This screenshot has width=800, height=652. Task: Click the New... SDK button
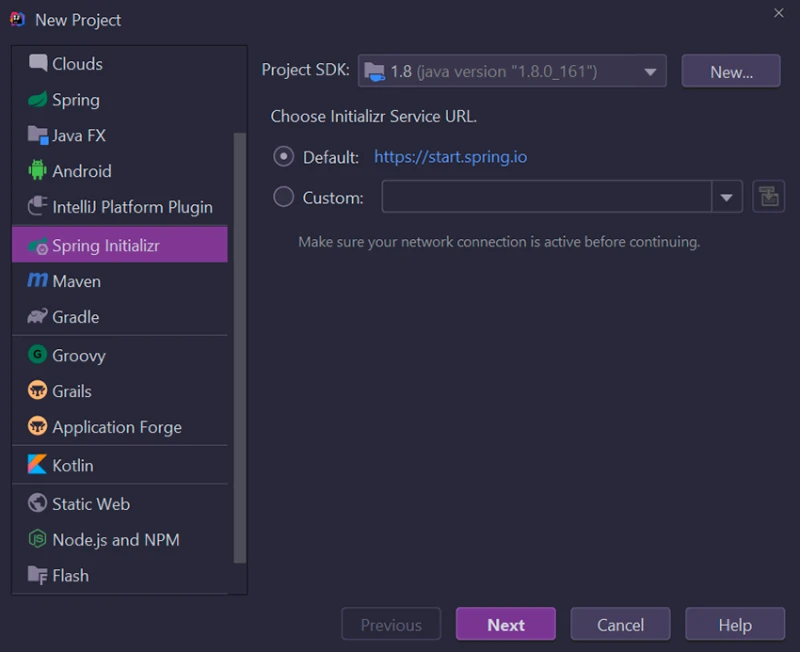pos(731,71)
